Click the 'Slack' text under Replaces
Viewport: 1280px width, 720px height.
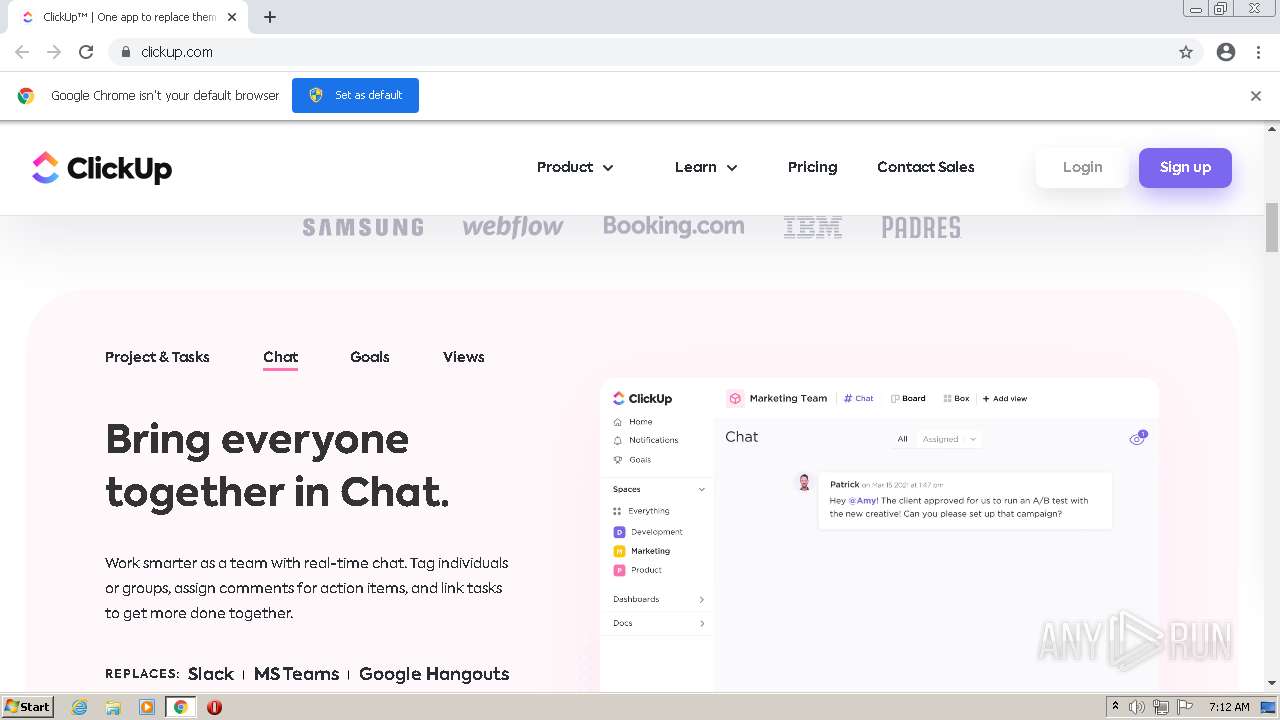pos(211,674)
